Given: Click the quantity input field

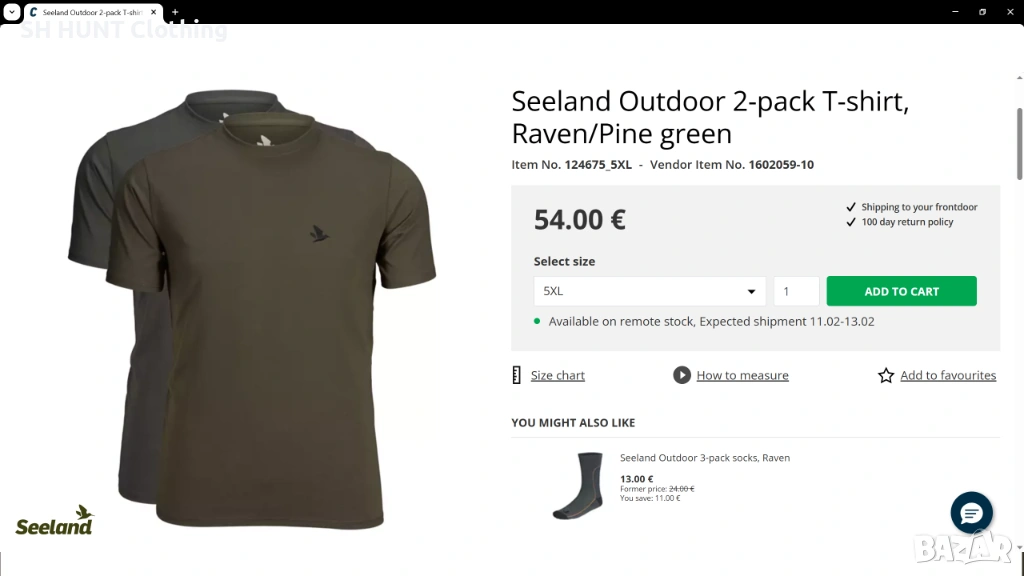Looking at the screenshot, I should [796, 291].
